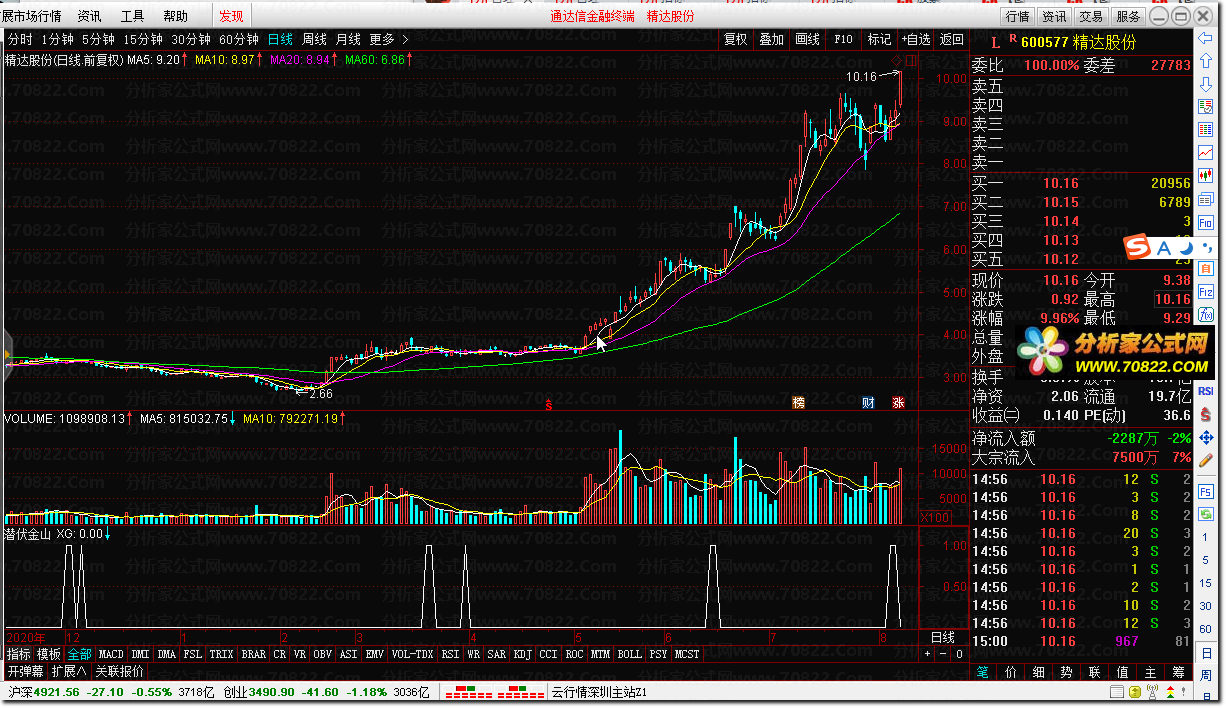Click the orange 自 icon in right toolbar

tap(1206, 269)
